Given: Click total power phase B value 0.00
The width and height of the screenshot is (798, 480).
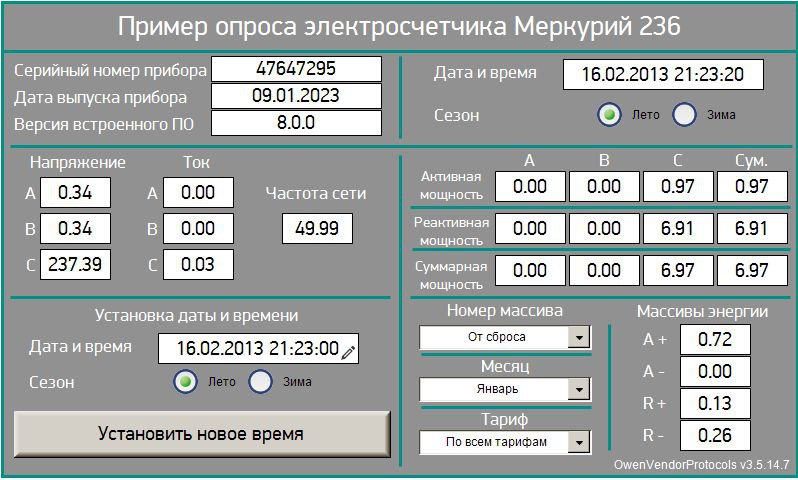Looking at the screenshot, I should click(604, 270).
